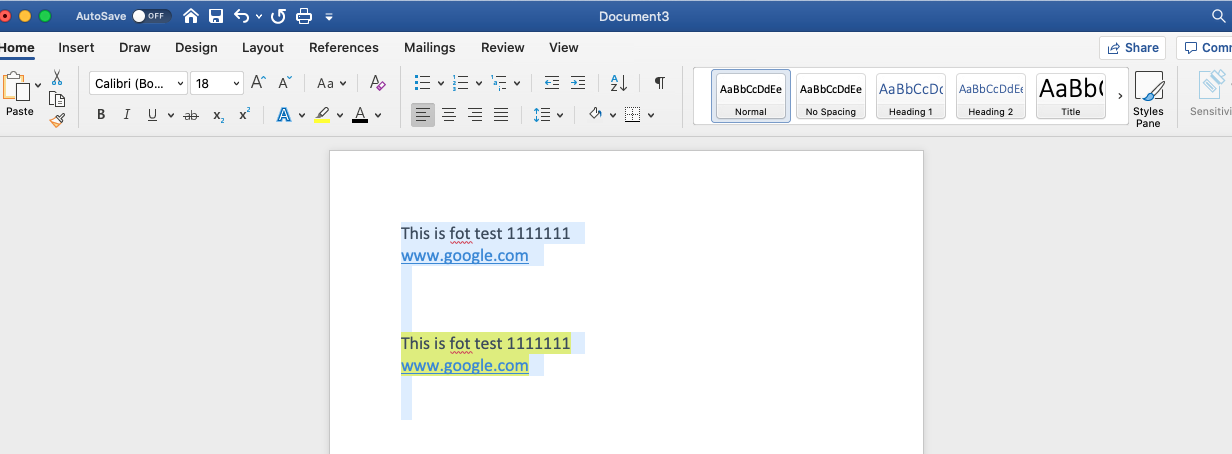The height and width of the screenshot is (454, 1232).
Task: Open Customize Quick Access Toolbar arrow
Action: pos(329,16)
